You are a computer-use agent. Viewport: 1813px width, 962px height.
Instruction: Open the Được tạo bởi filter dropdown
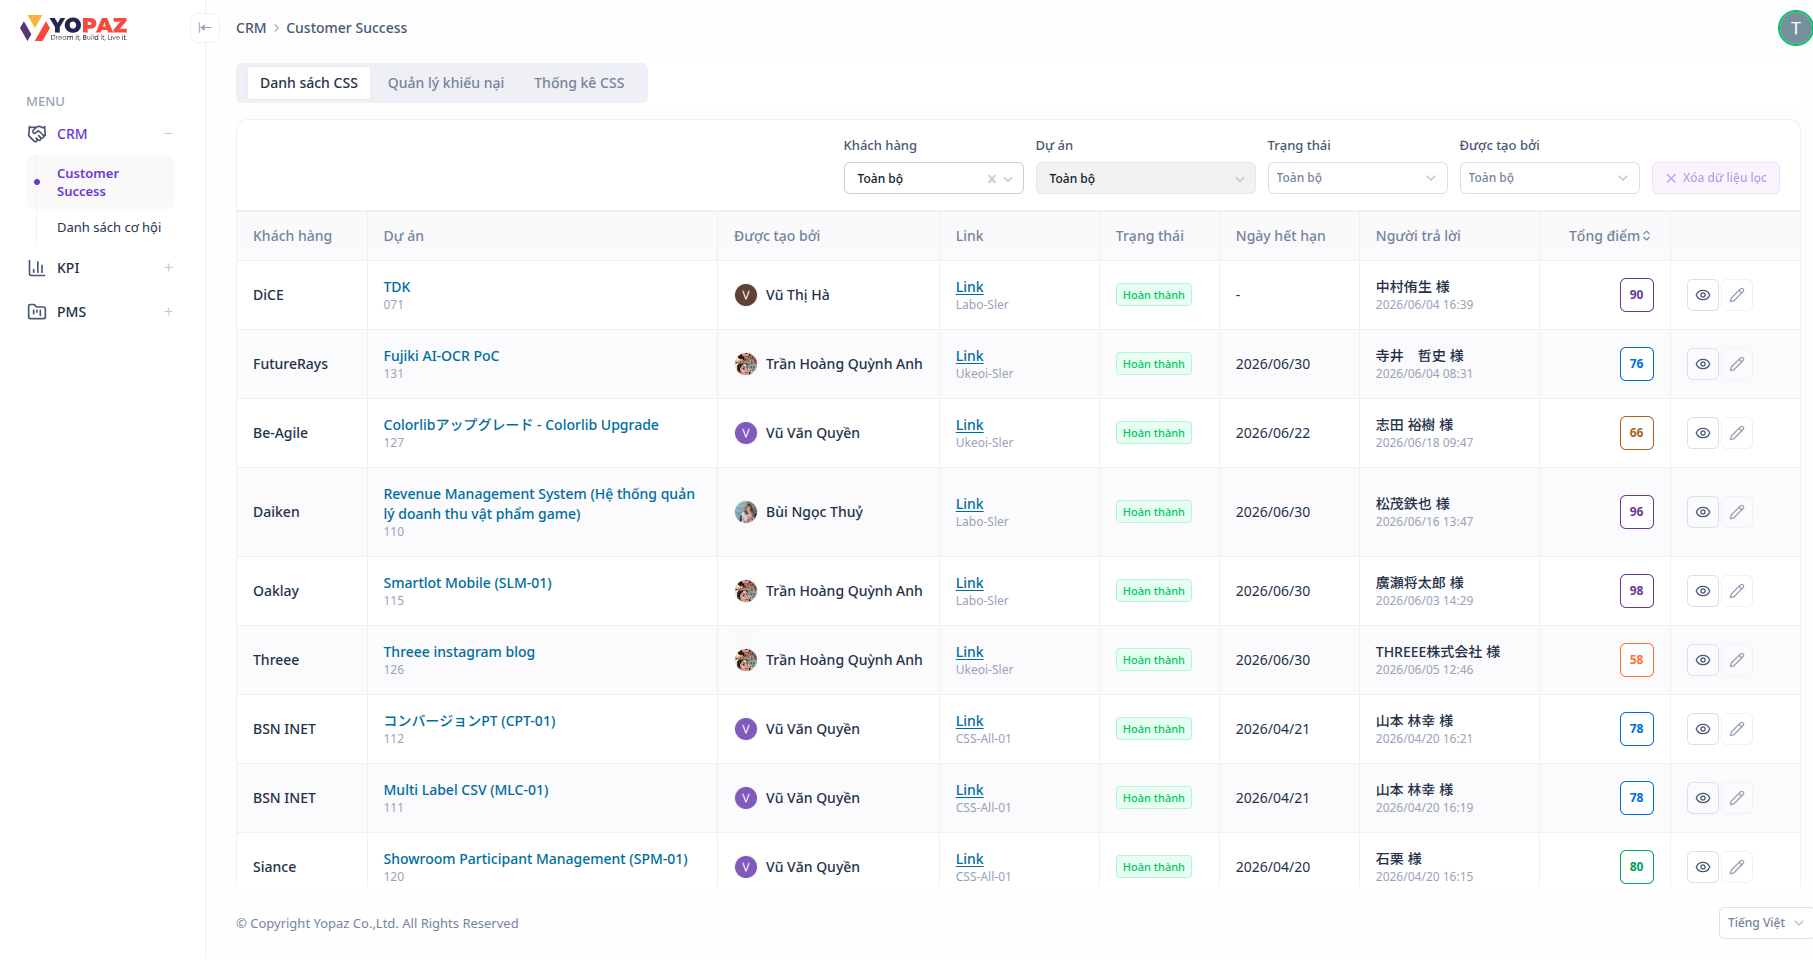point(1549,178)
